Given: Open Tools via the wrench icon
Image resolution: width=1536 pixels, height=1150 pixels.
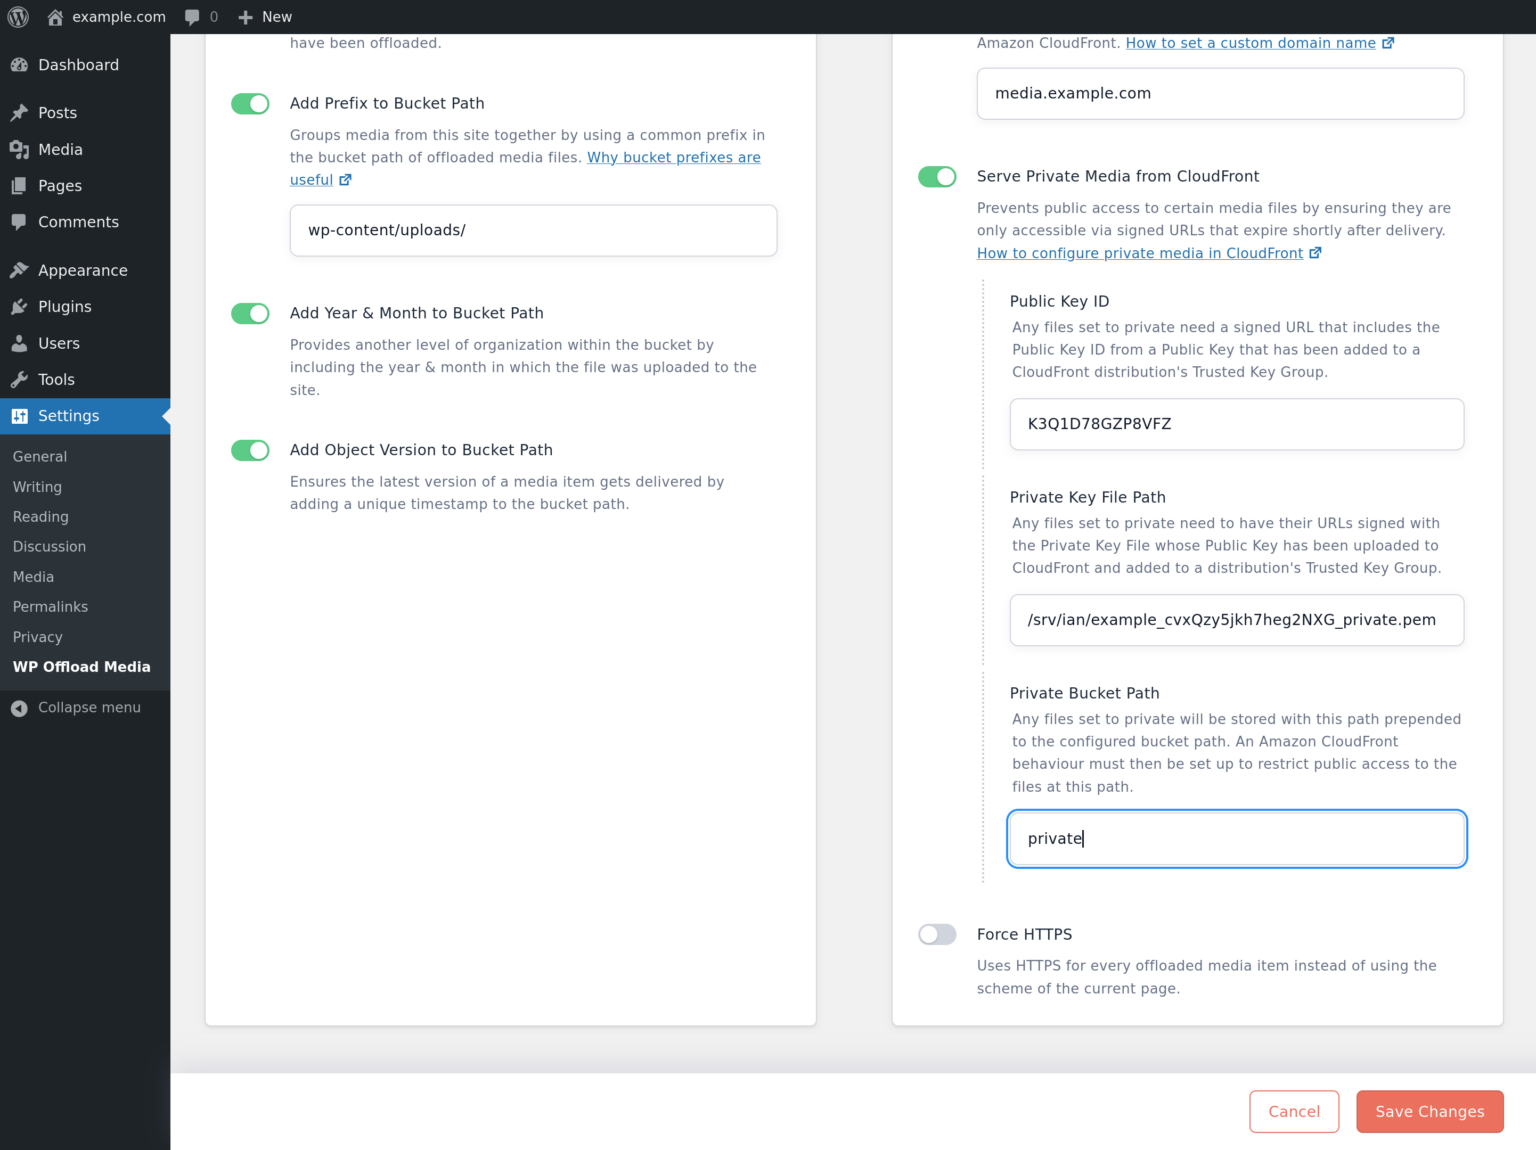Looking at the screenshot, I should tap(21, 379).
